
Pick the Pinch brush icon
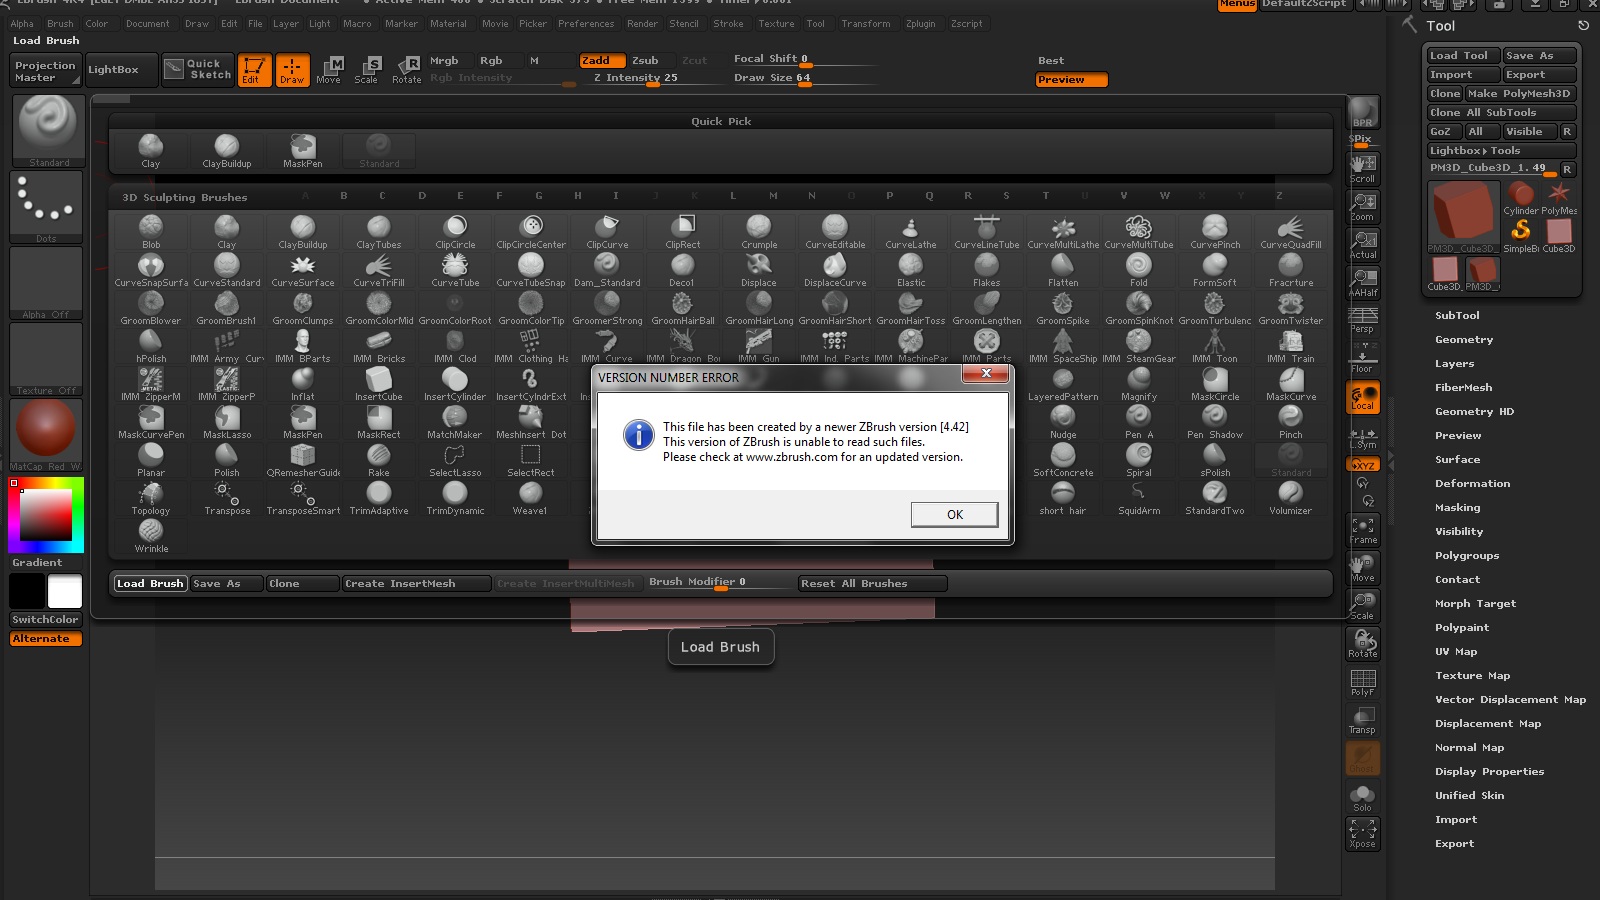1291,420
